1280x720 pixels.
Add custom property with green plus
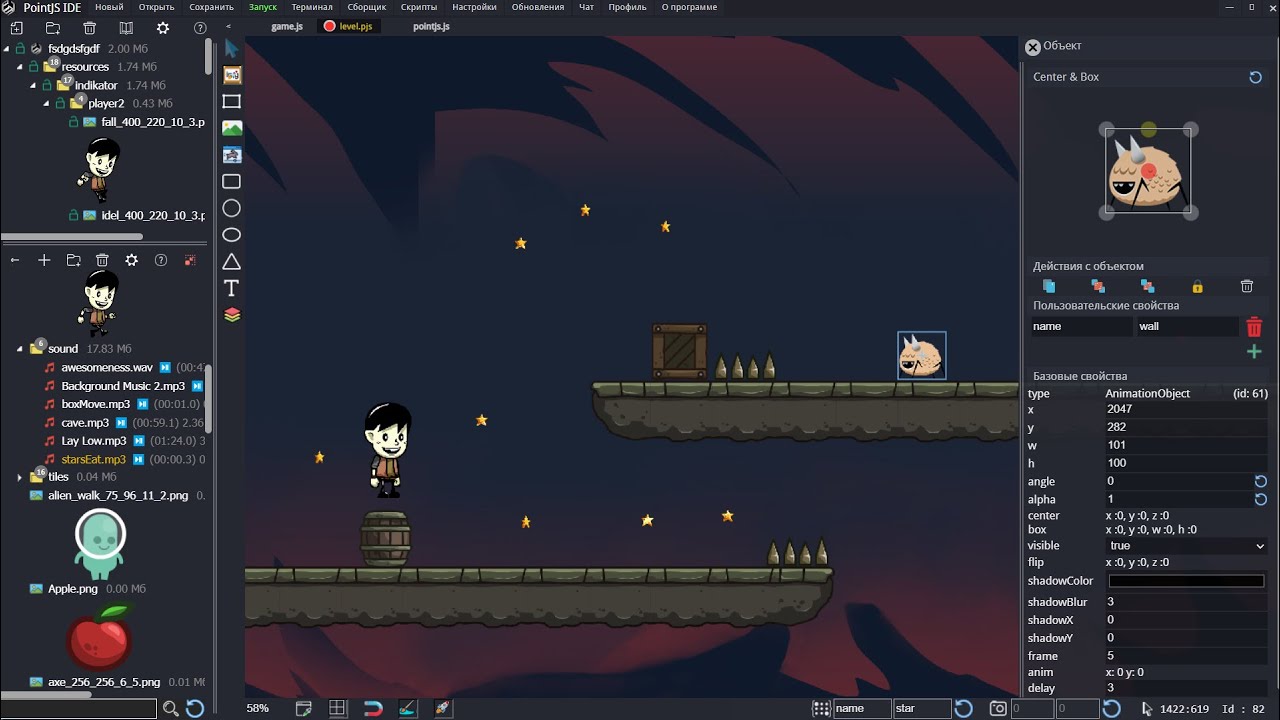(x=1254, y=351)
